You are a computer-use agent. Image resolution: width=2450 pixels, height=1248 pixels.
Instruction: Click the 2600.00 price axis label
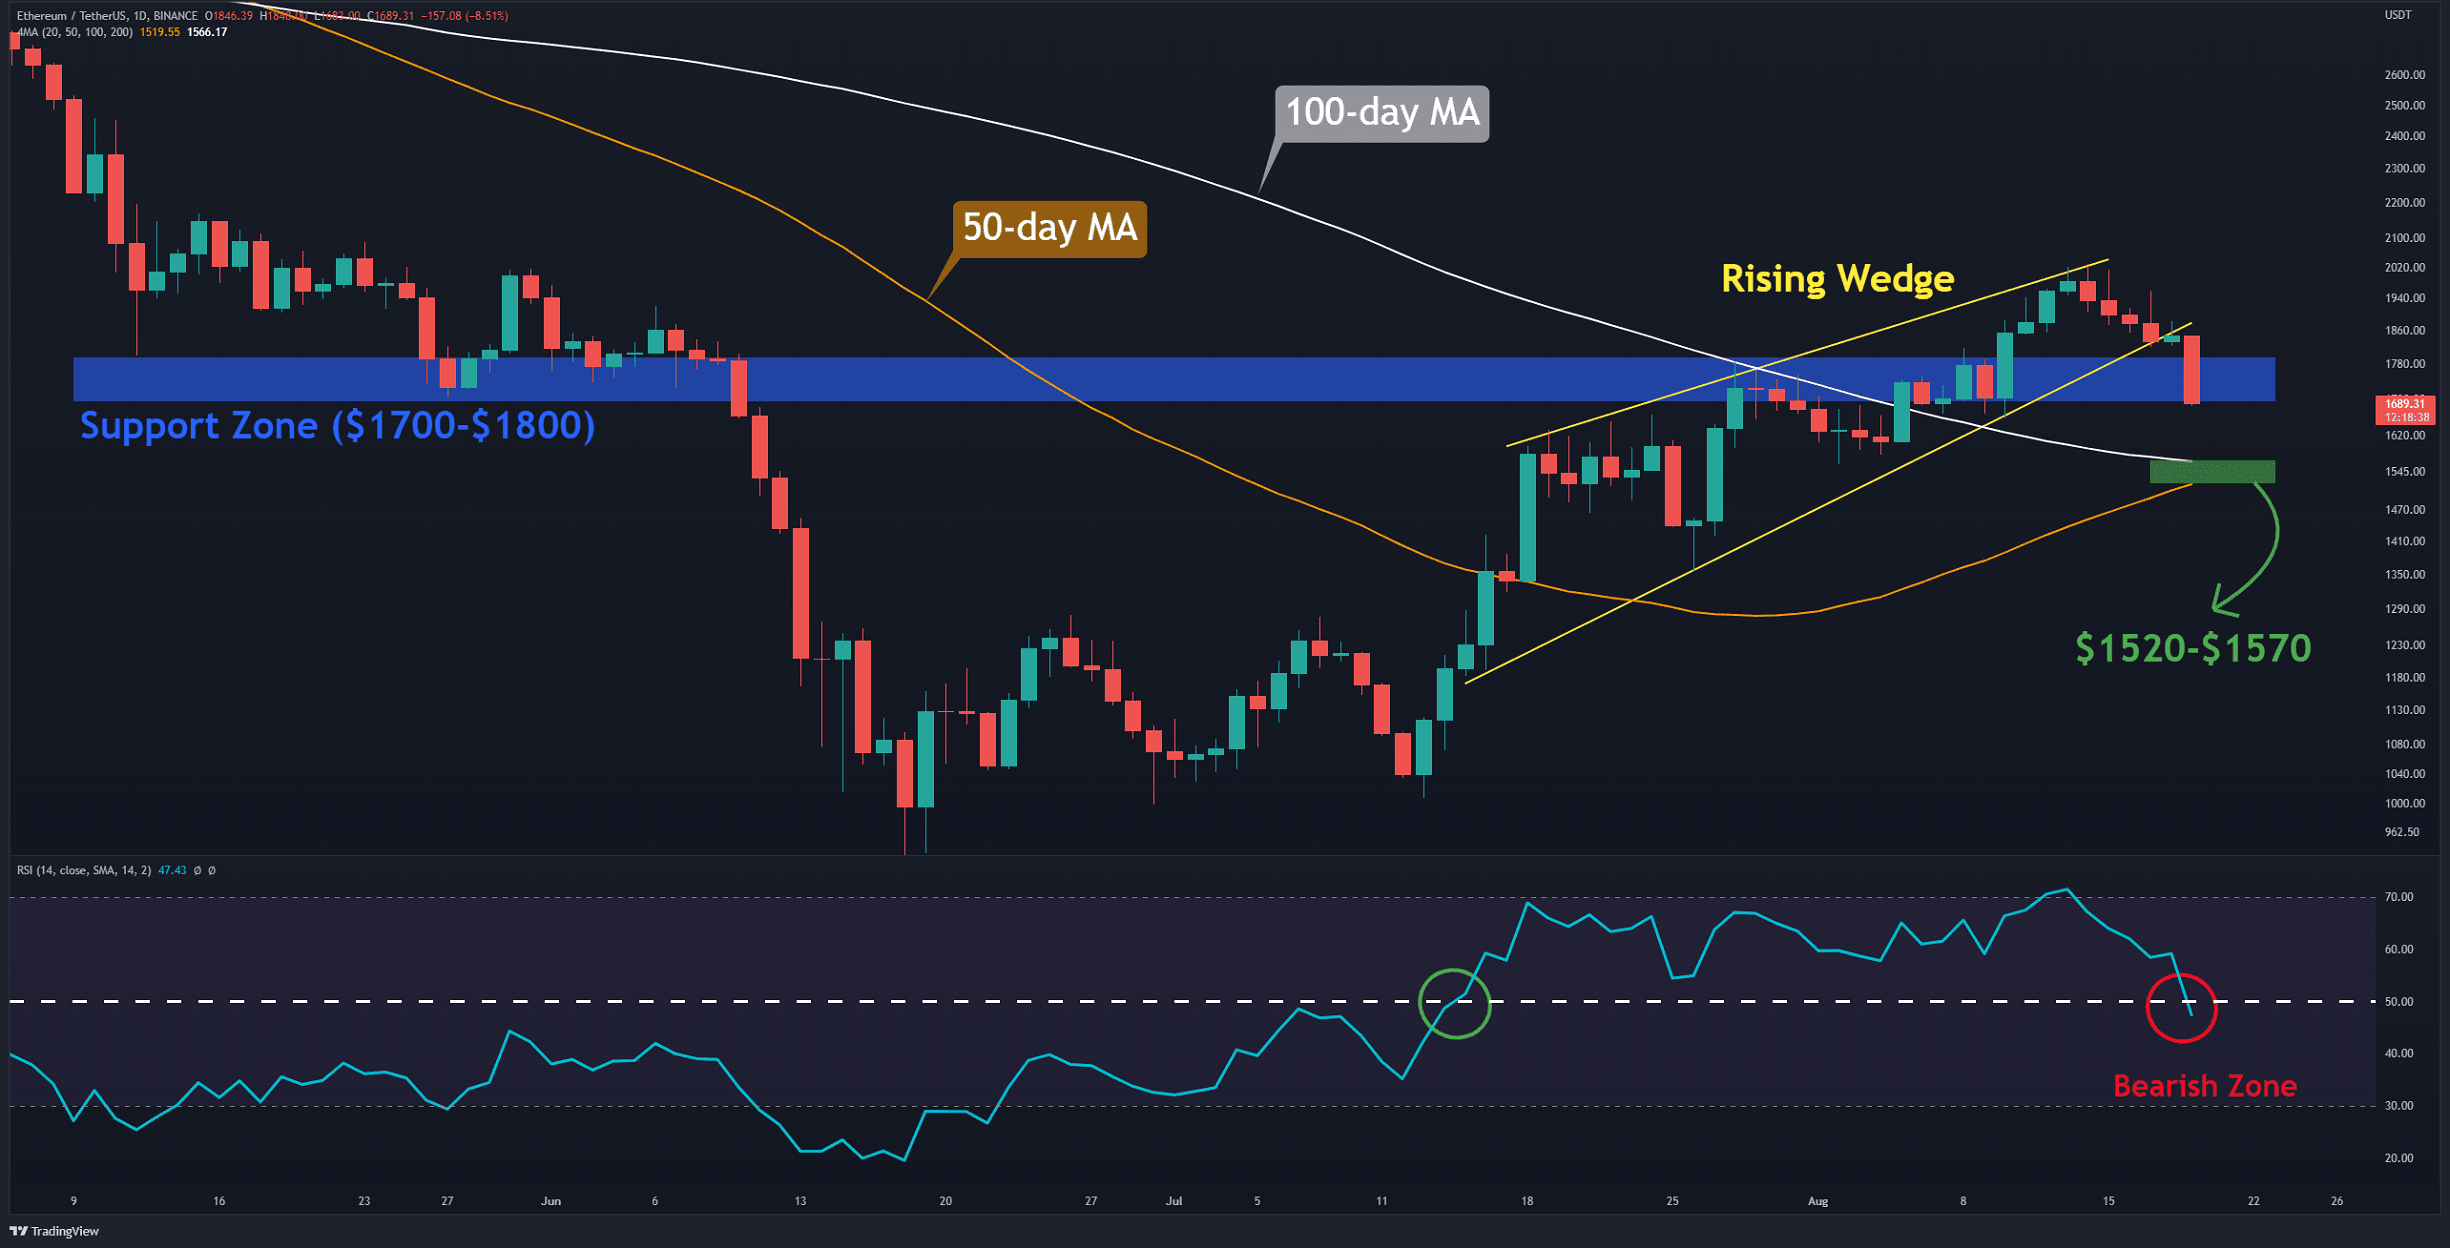click(2404, 75)
